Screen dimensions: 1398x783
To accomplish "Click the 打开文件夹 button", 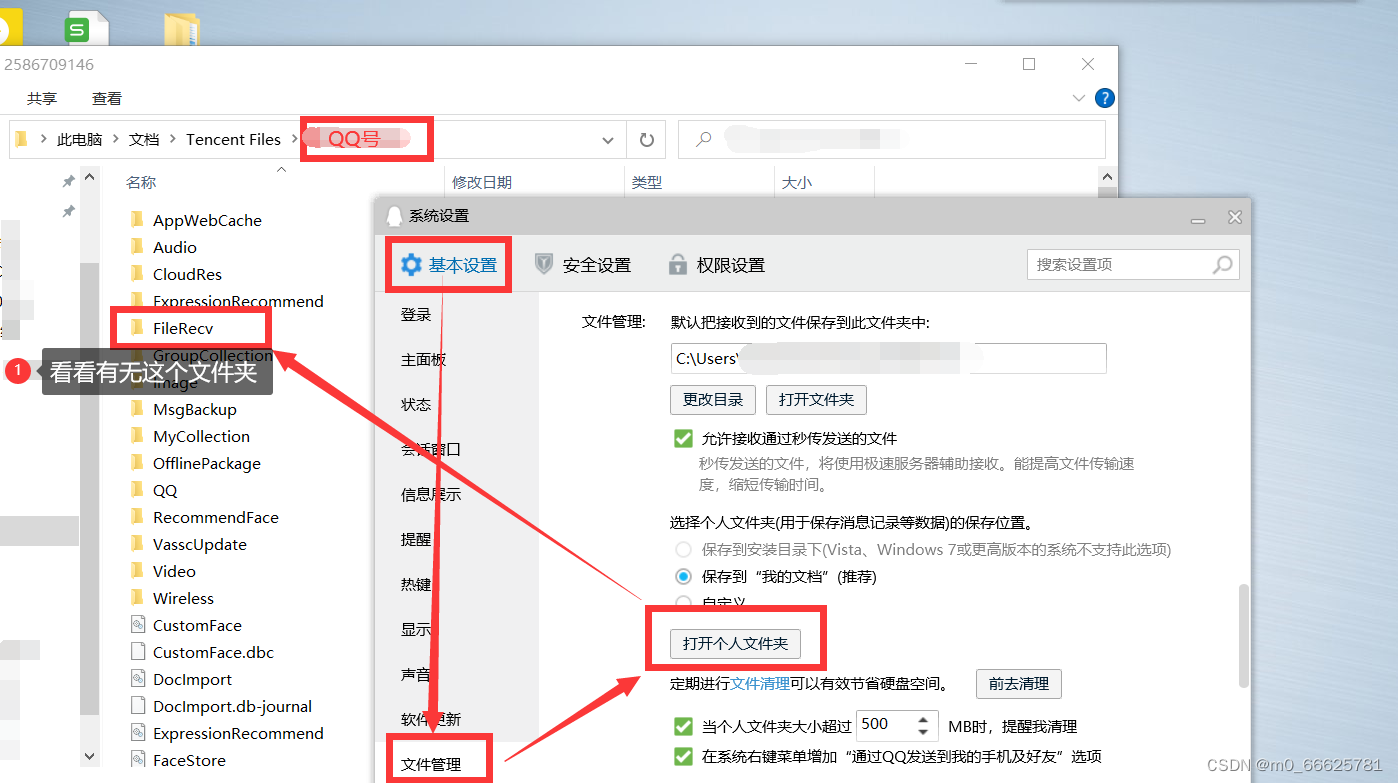I will 816,400.
